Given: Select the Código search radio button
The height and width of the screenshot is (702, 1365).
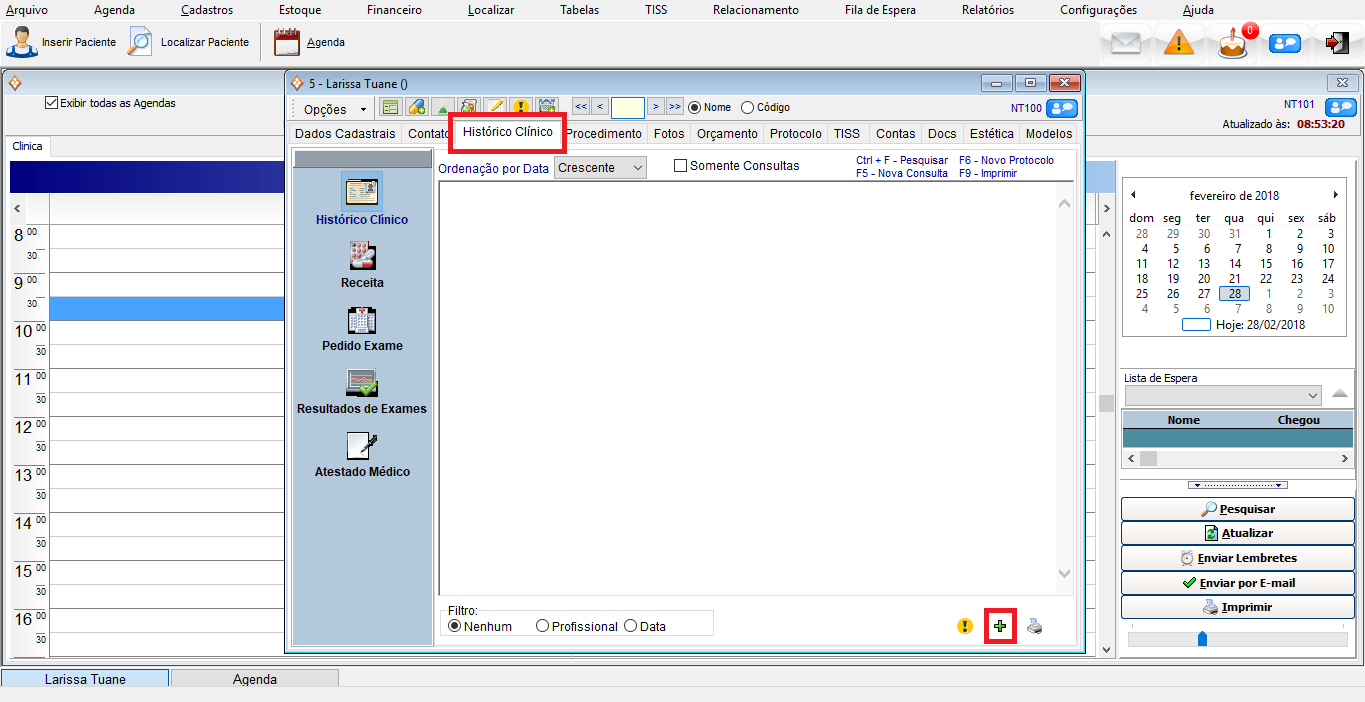Looking at the screenshot, I should pyautogui.click(x=747, y=107).
